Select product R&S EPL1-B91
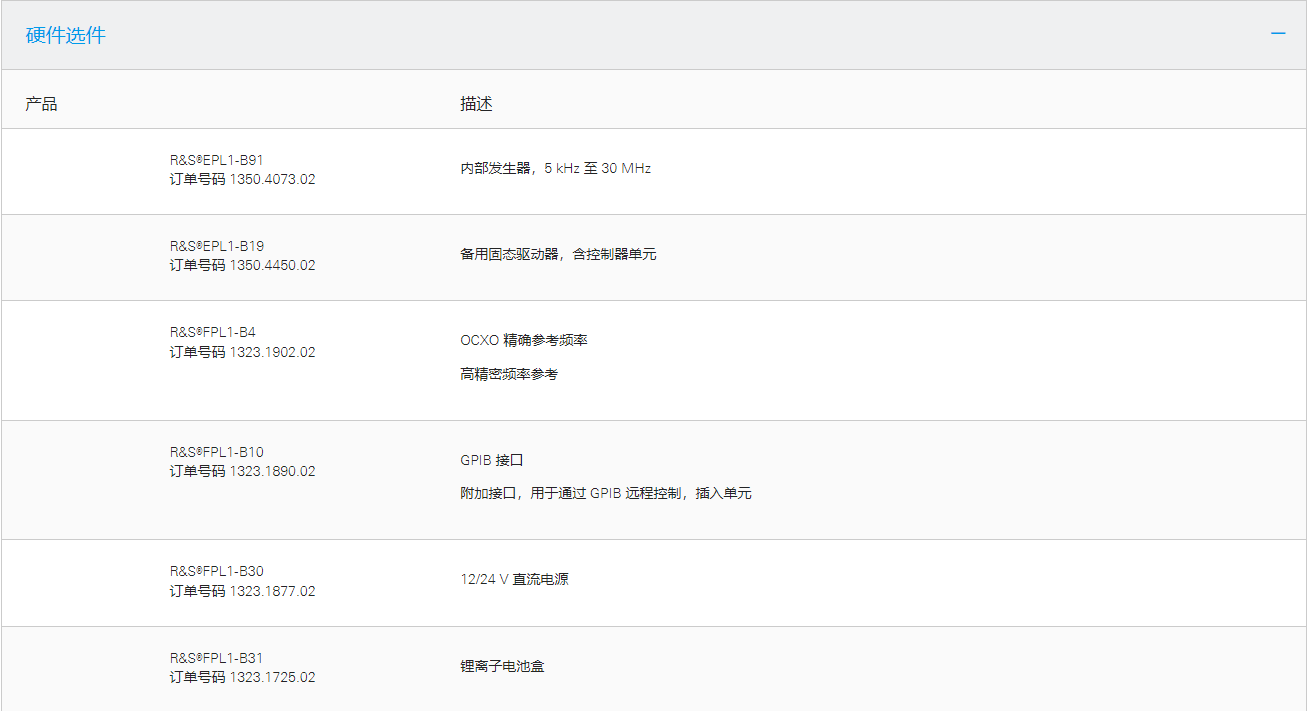 point(216,160)
